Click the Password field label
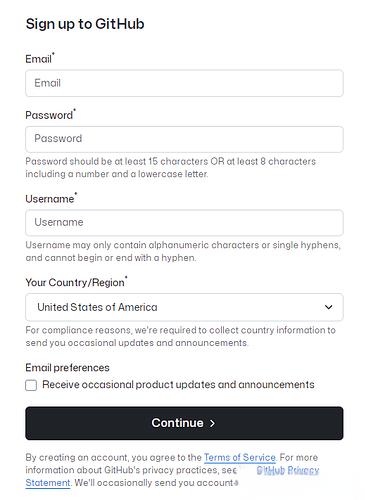 click(x=49, y=115)
